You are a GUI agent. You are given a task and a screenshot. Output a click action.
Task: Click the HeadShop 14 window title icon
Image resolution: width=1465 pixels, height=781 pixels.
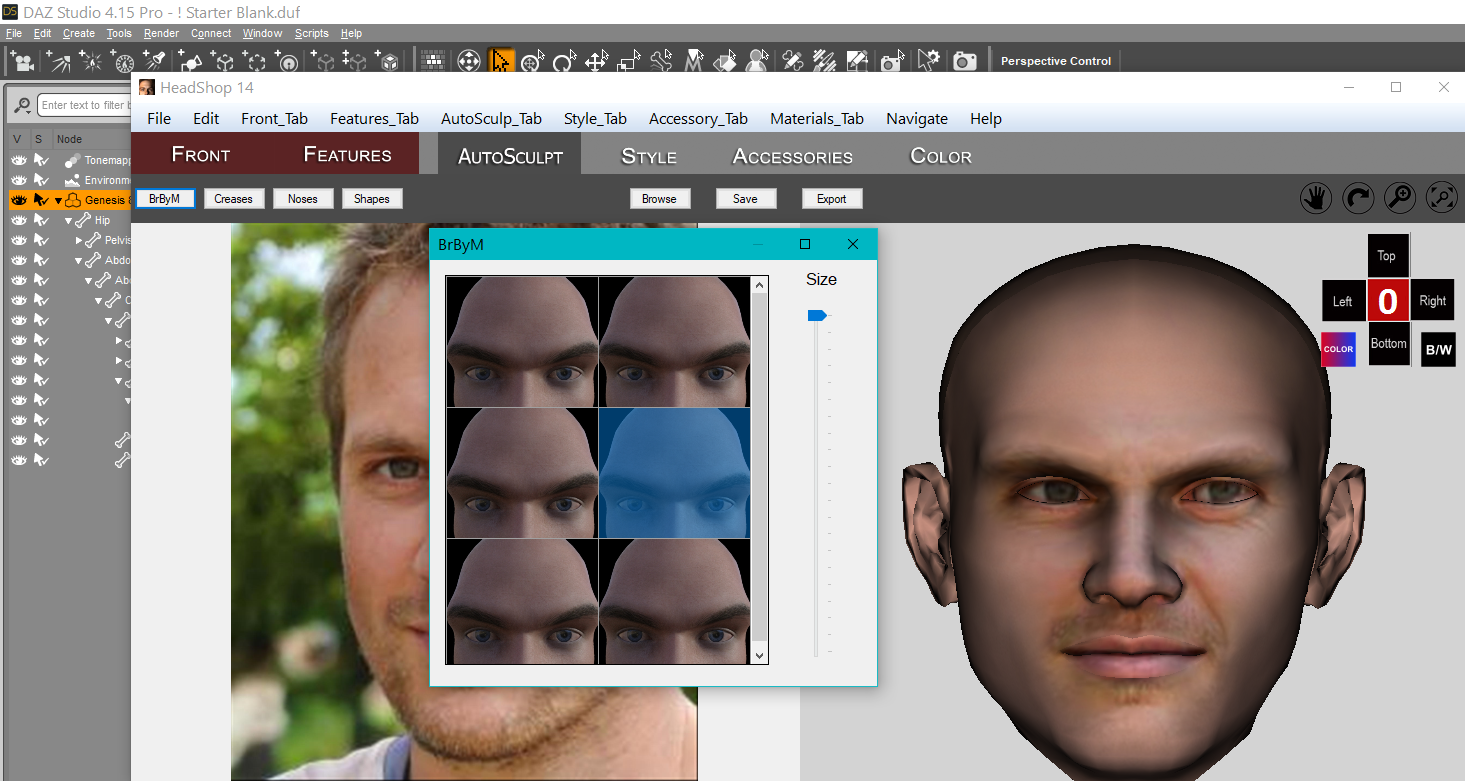tap(147, 87)
